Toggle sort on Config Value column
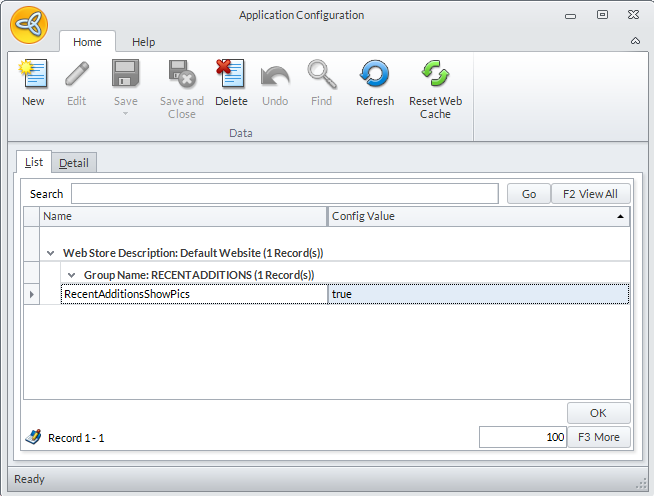654x496 pixels. pos(478,216)
